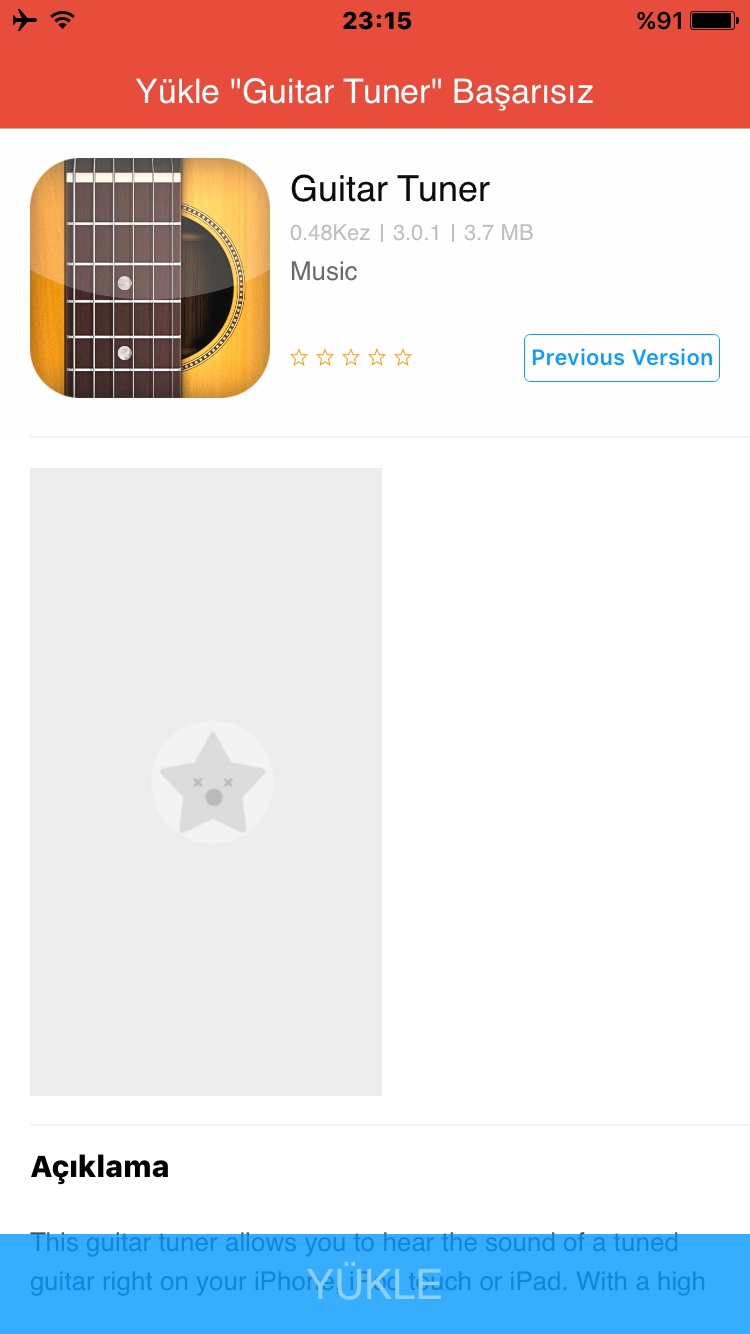Select the second rating star

[325, 358]
